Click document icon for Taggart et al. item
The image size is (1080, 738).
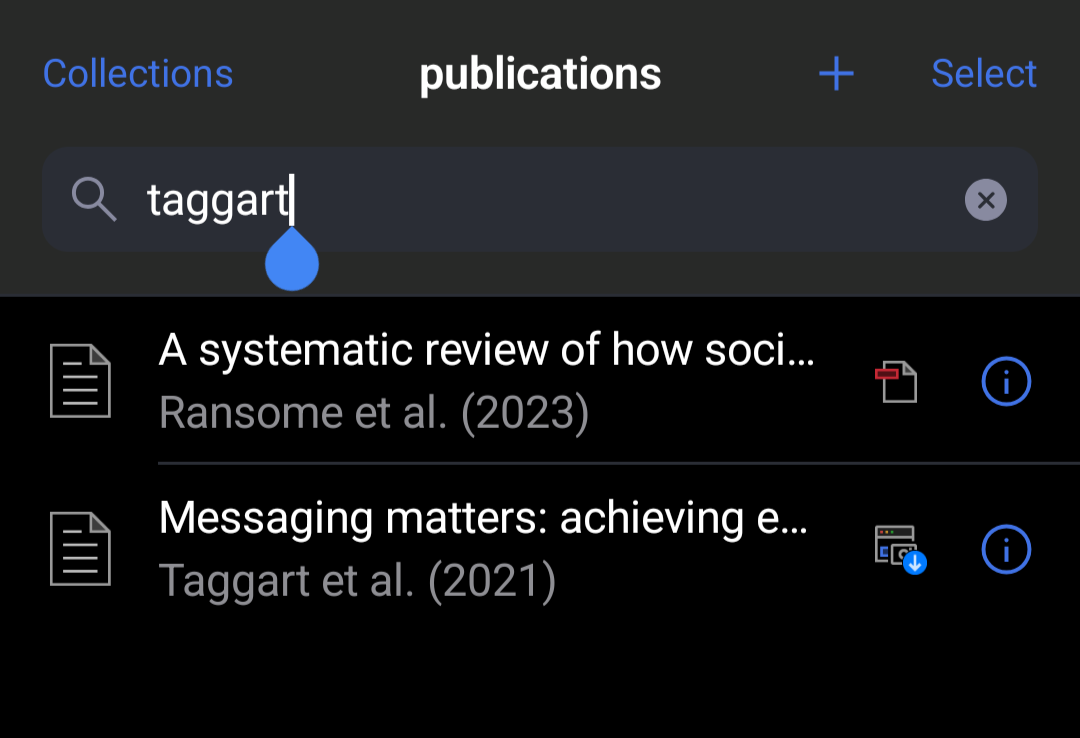(81, 549)
